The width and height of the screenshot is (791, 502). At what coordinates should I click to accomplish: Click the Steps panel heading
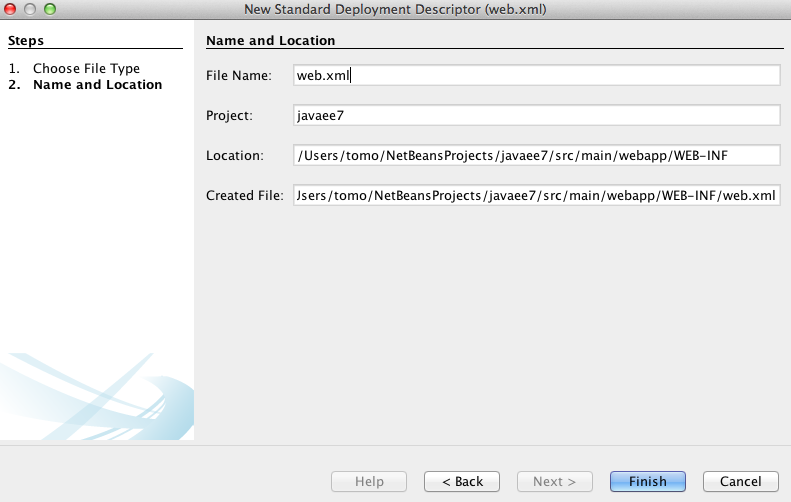pos(26,40)
